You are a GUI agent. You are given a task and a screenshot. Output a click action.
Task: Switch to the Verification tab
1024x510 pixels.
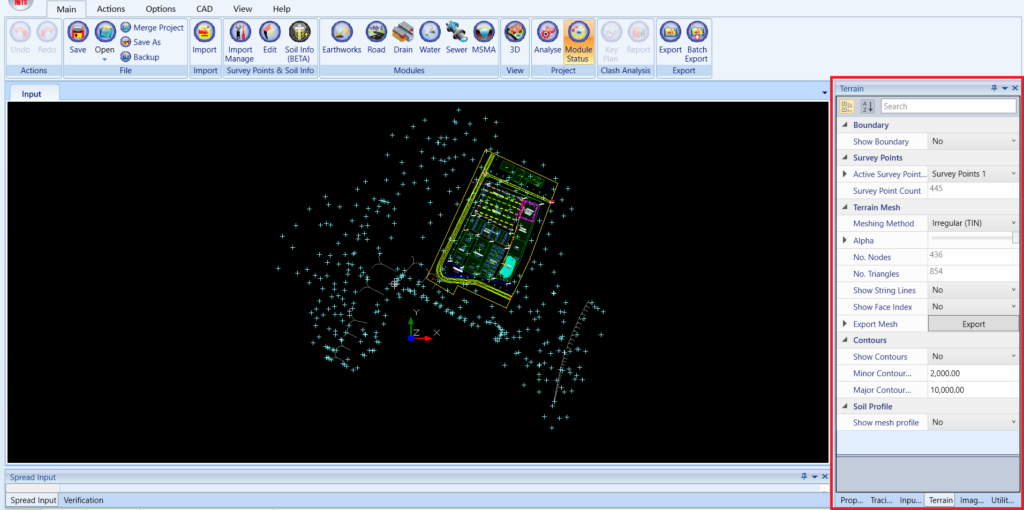click(84, 500)
